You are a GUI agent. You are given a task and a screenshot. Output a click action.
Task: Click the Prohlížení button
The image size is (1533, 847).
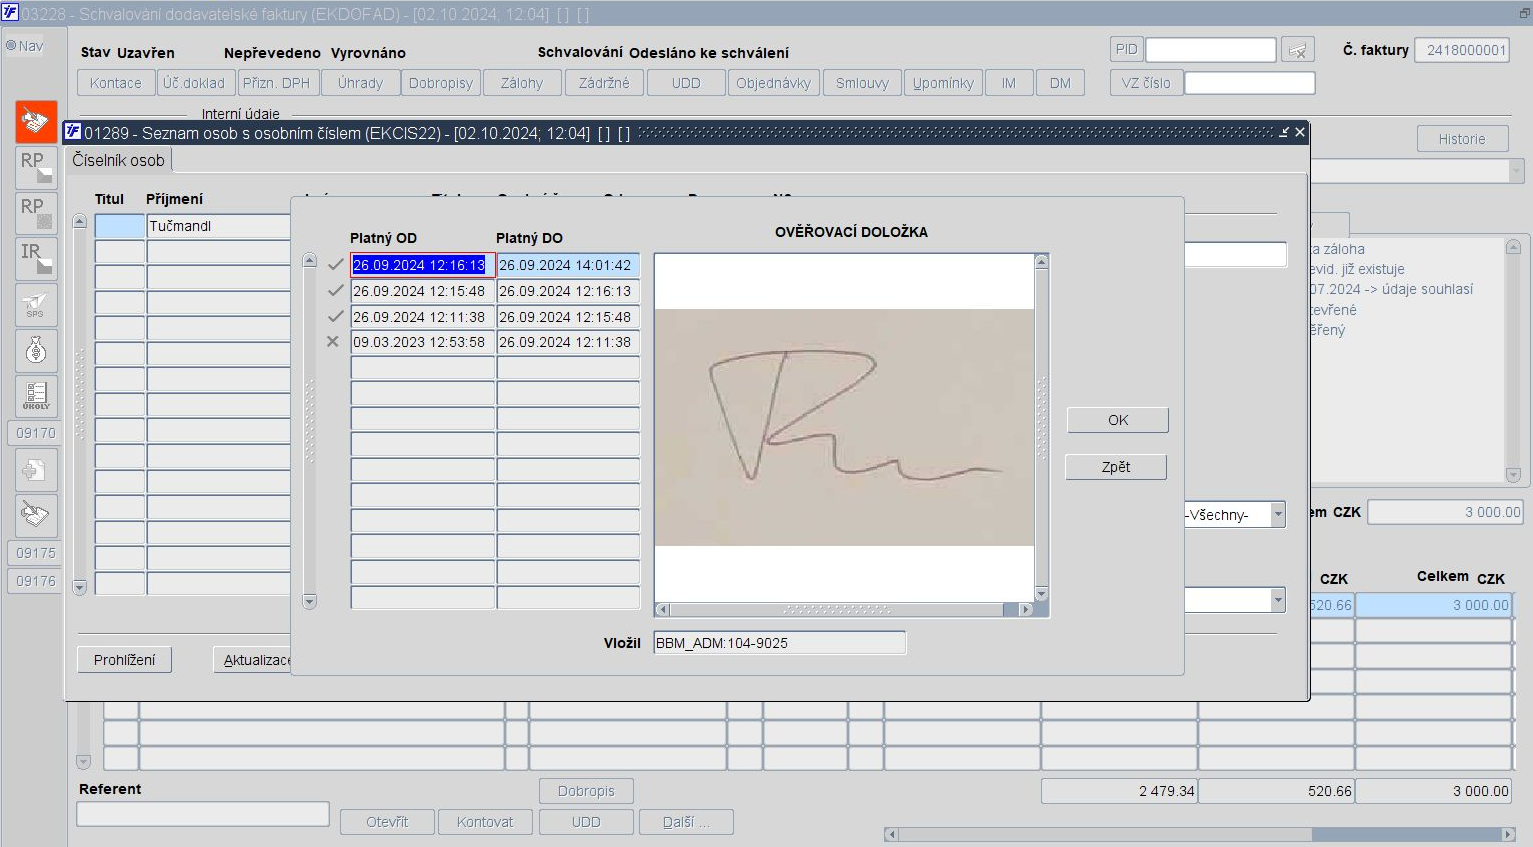click(125, 660)
